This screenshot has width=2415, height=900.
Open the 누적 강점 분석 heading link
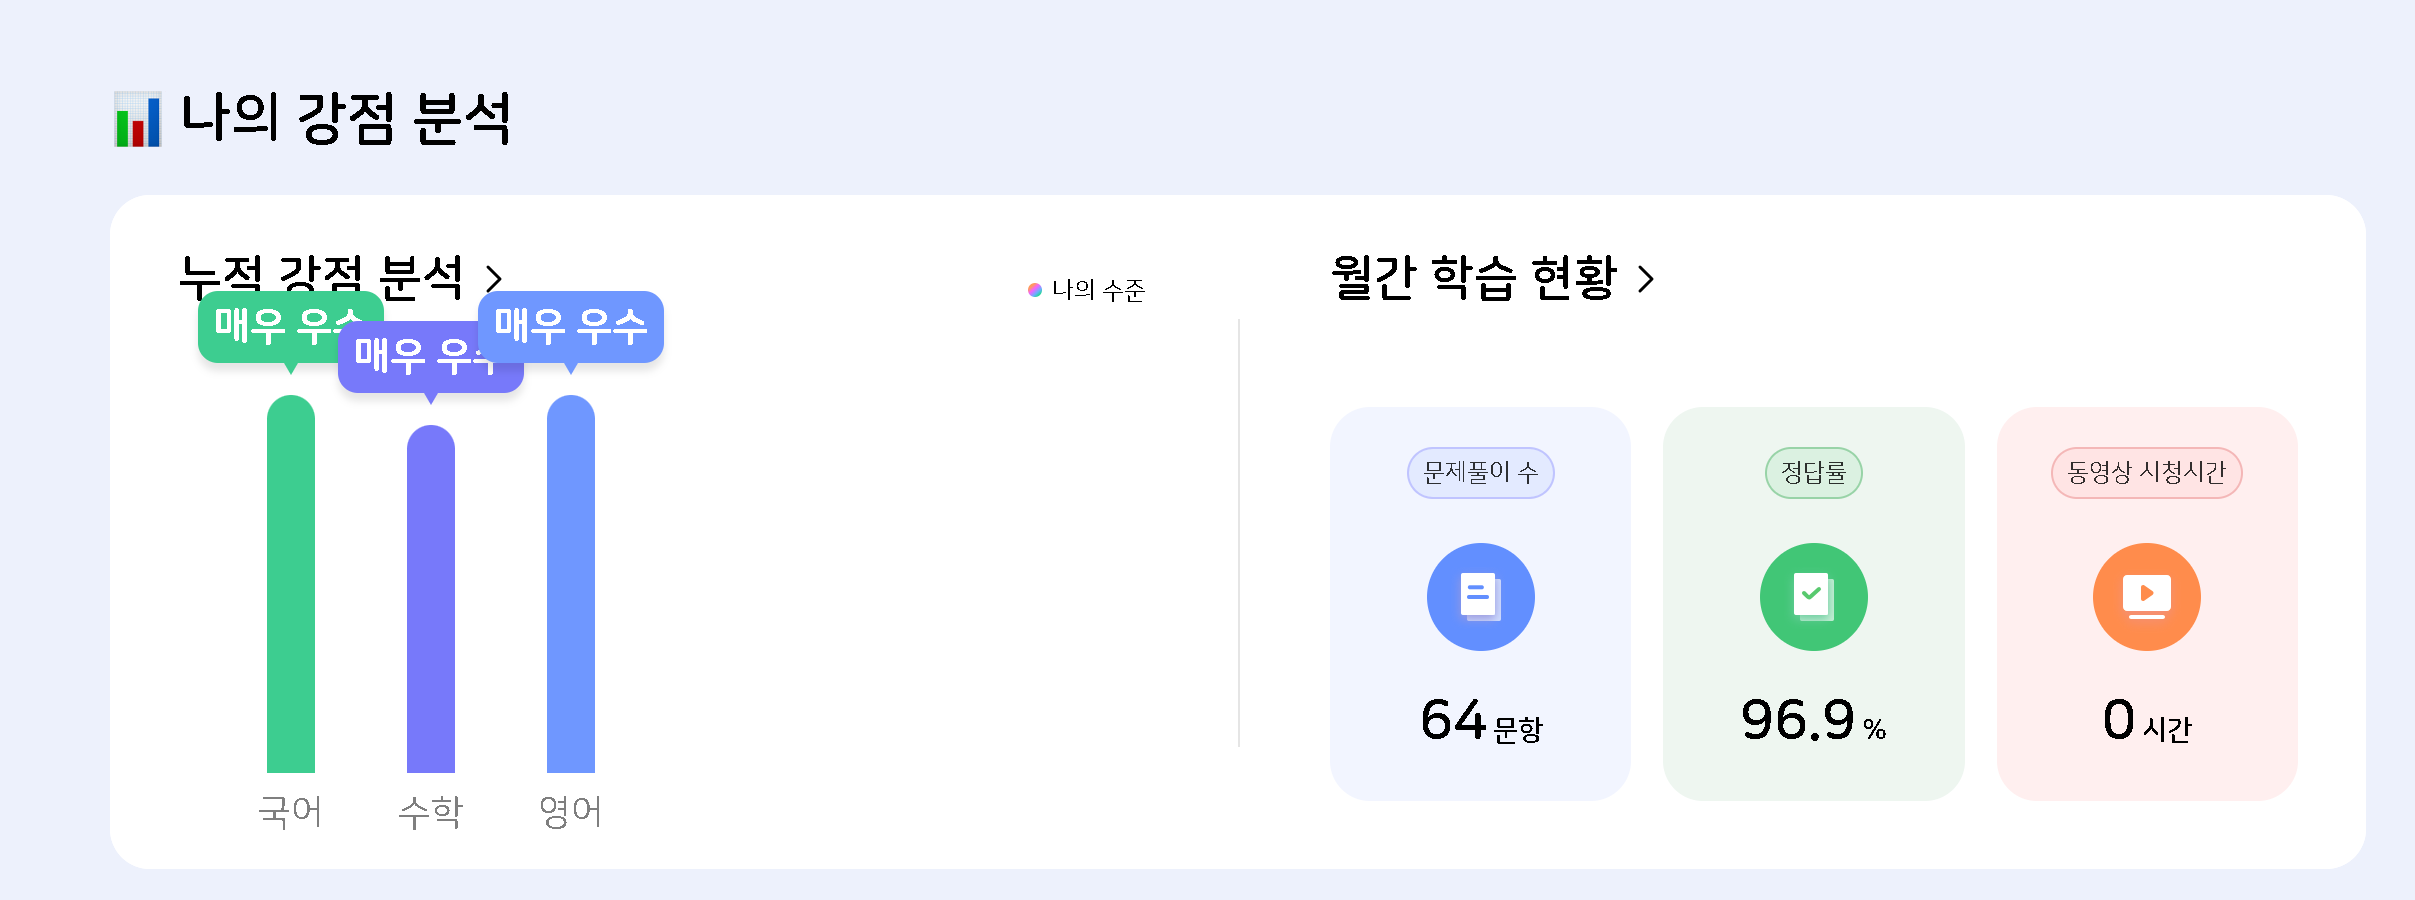tap(320, 274)
